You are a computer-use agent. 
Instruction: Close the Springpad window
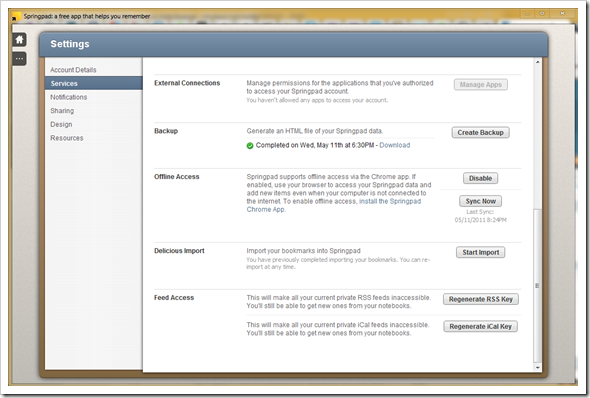(x=562, y=14)
